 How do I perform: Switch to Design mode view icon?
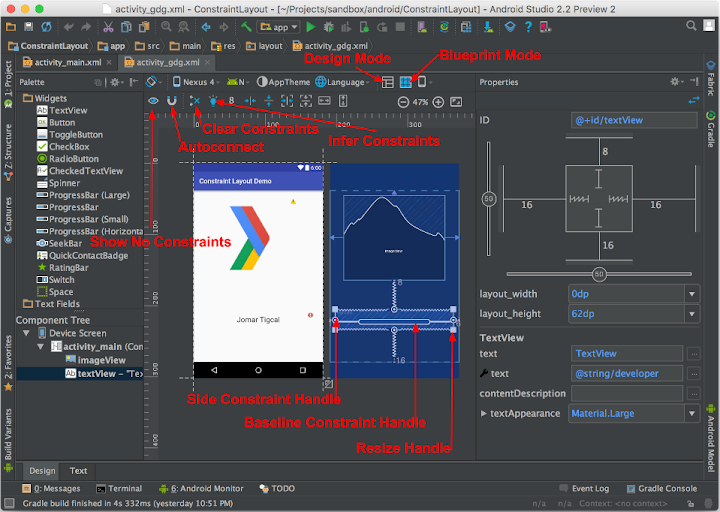point(388,82)
